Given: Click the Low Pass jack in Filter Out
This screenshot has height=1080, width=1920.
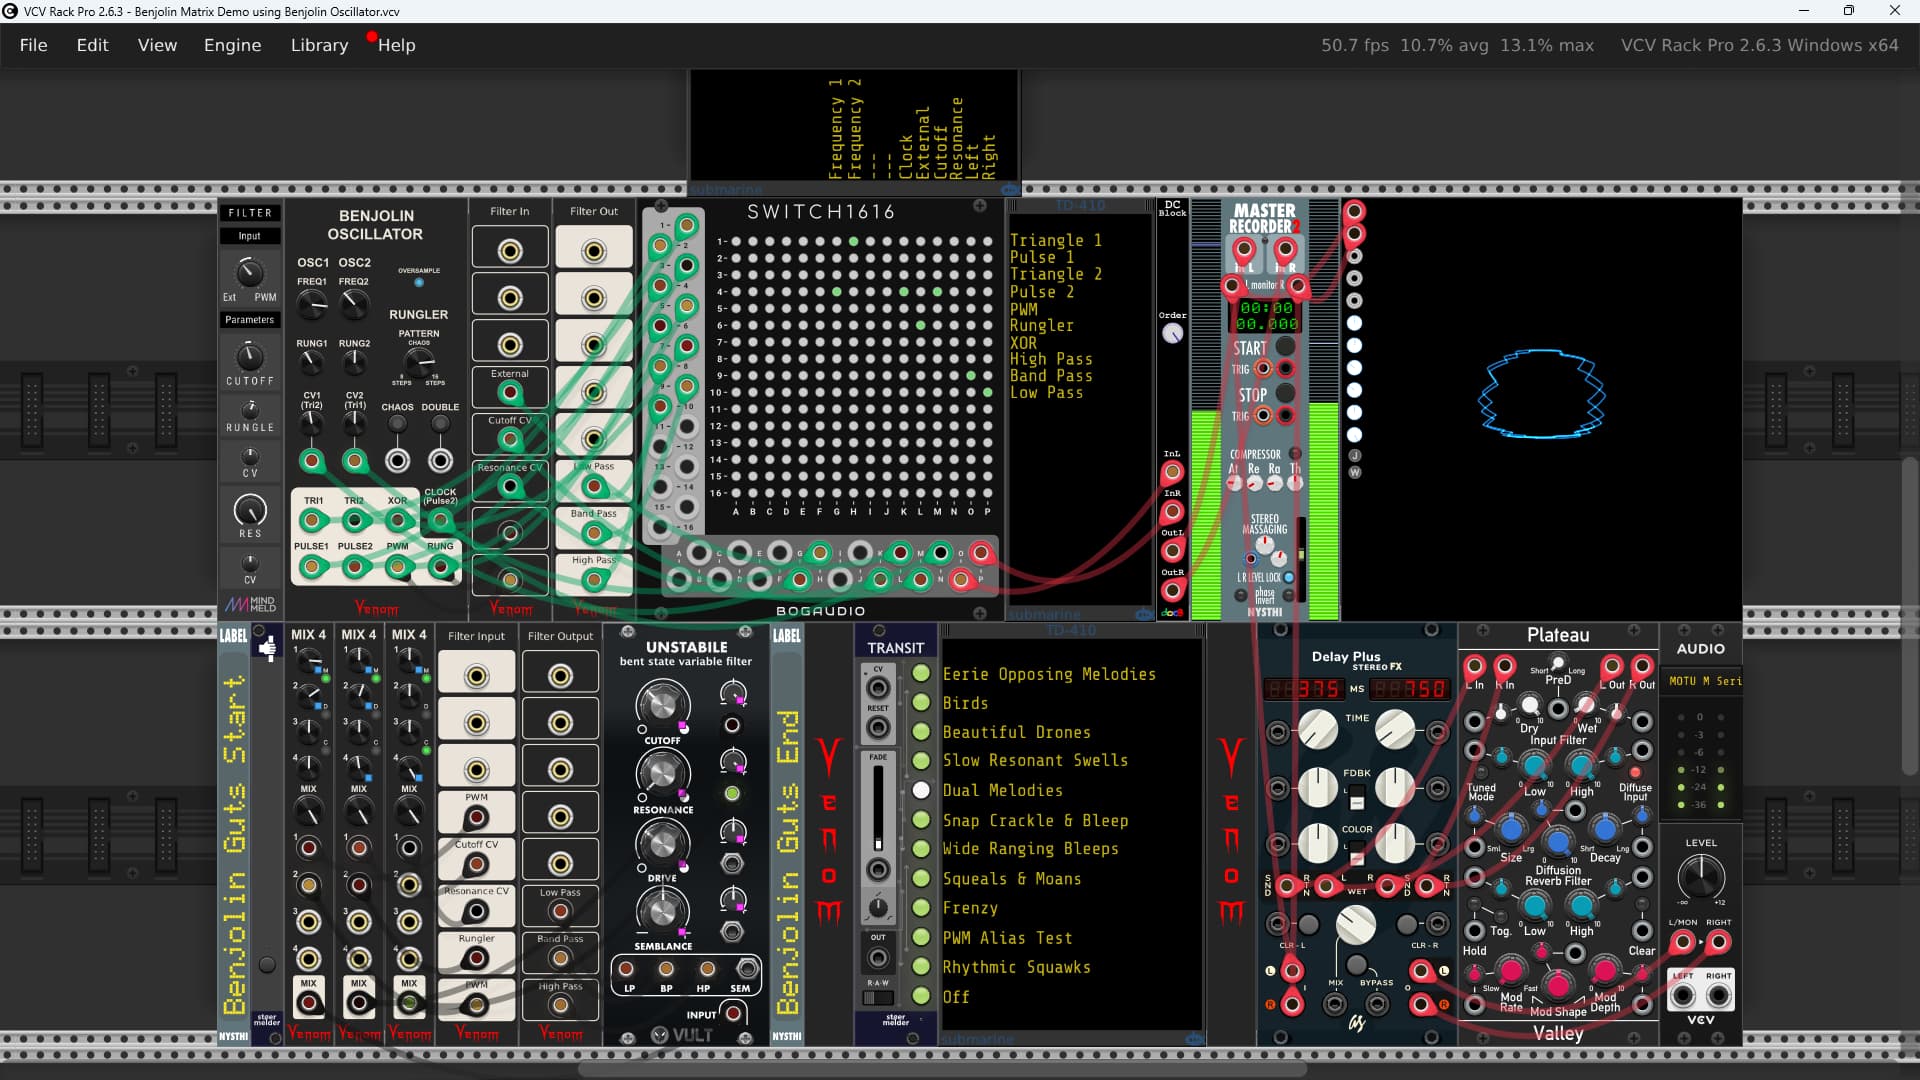Looking at the screenshot, I should click(x=594, y=486).
